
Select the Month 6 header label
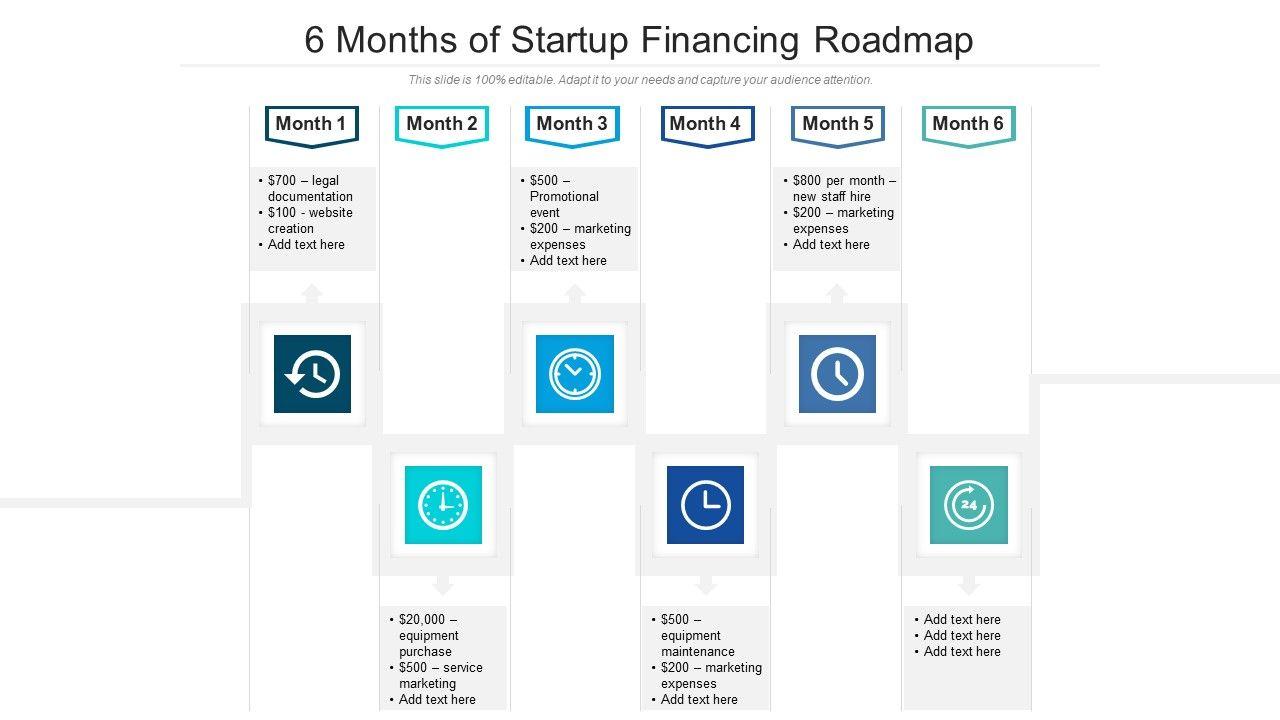[968, 124]
